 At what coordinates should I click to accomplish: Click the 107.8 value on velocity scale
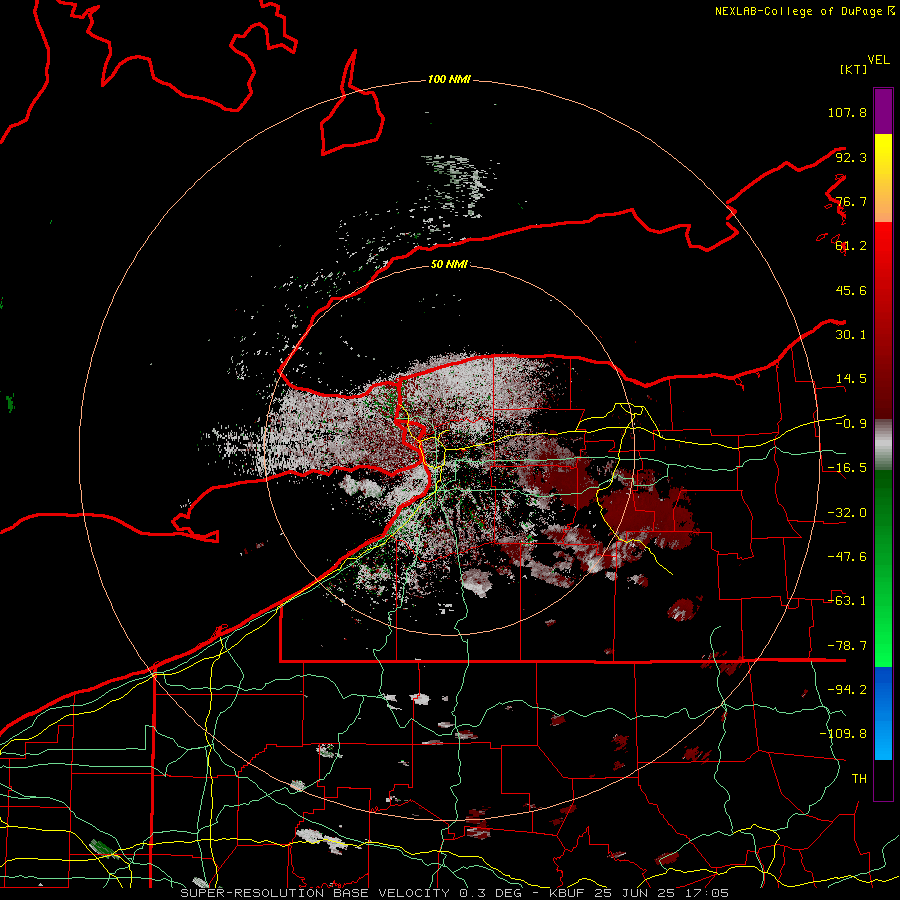tap(847, 112)
